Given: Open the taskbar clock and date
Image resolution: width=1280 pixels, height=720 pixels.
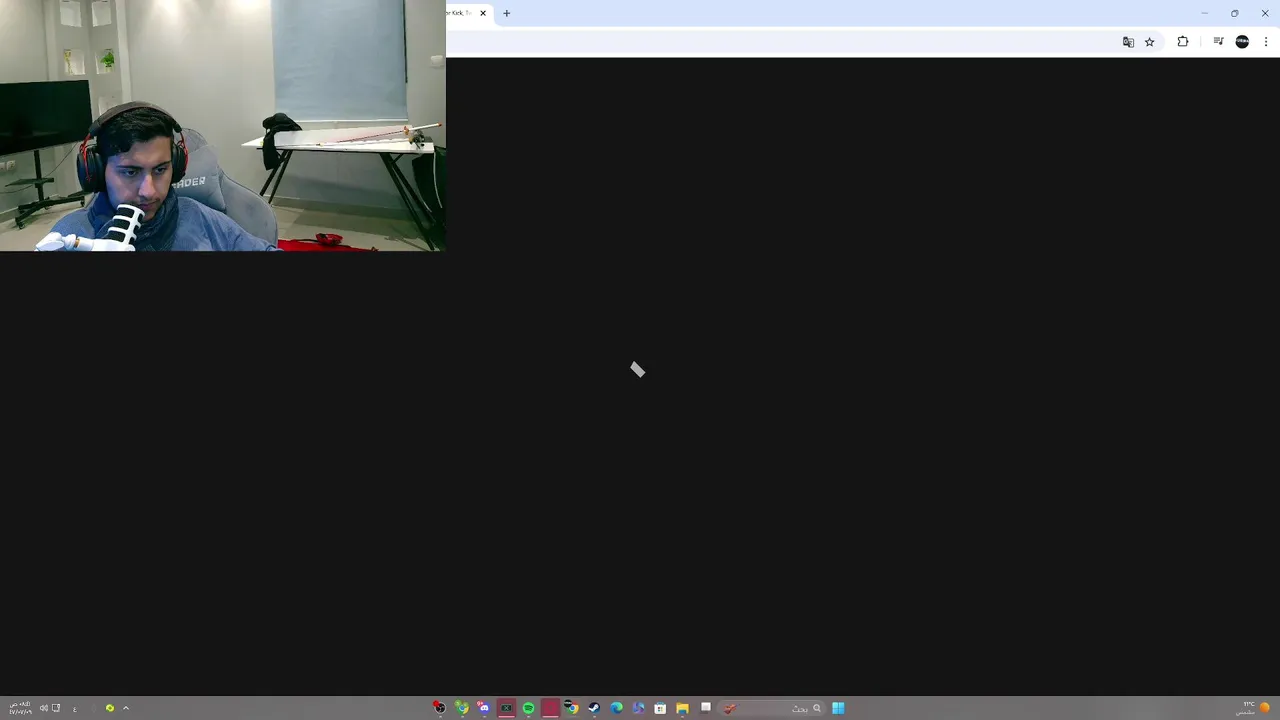Looking at the screenshot, I should pos(19,708).
